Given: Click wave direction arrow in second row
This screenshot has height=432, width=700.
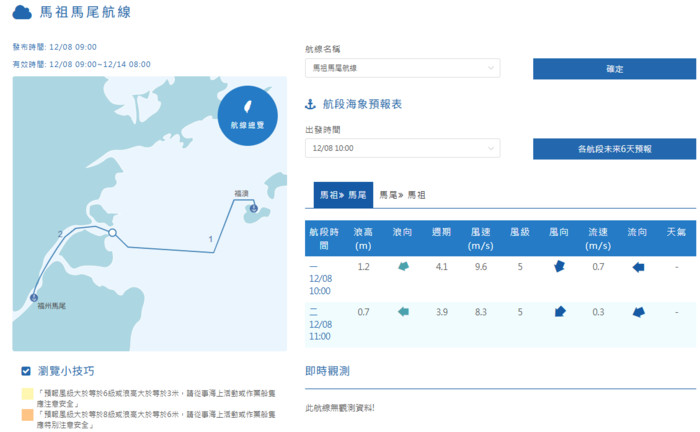Looking at the screenshot, I should [404, 312].
